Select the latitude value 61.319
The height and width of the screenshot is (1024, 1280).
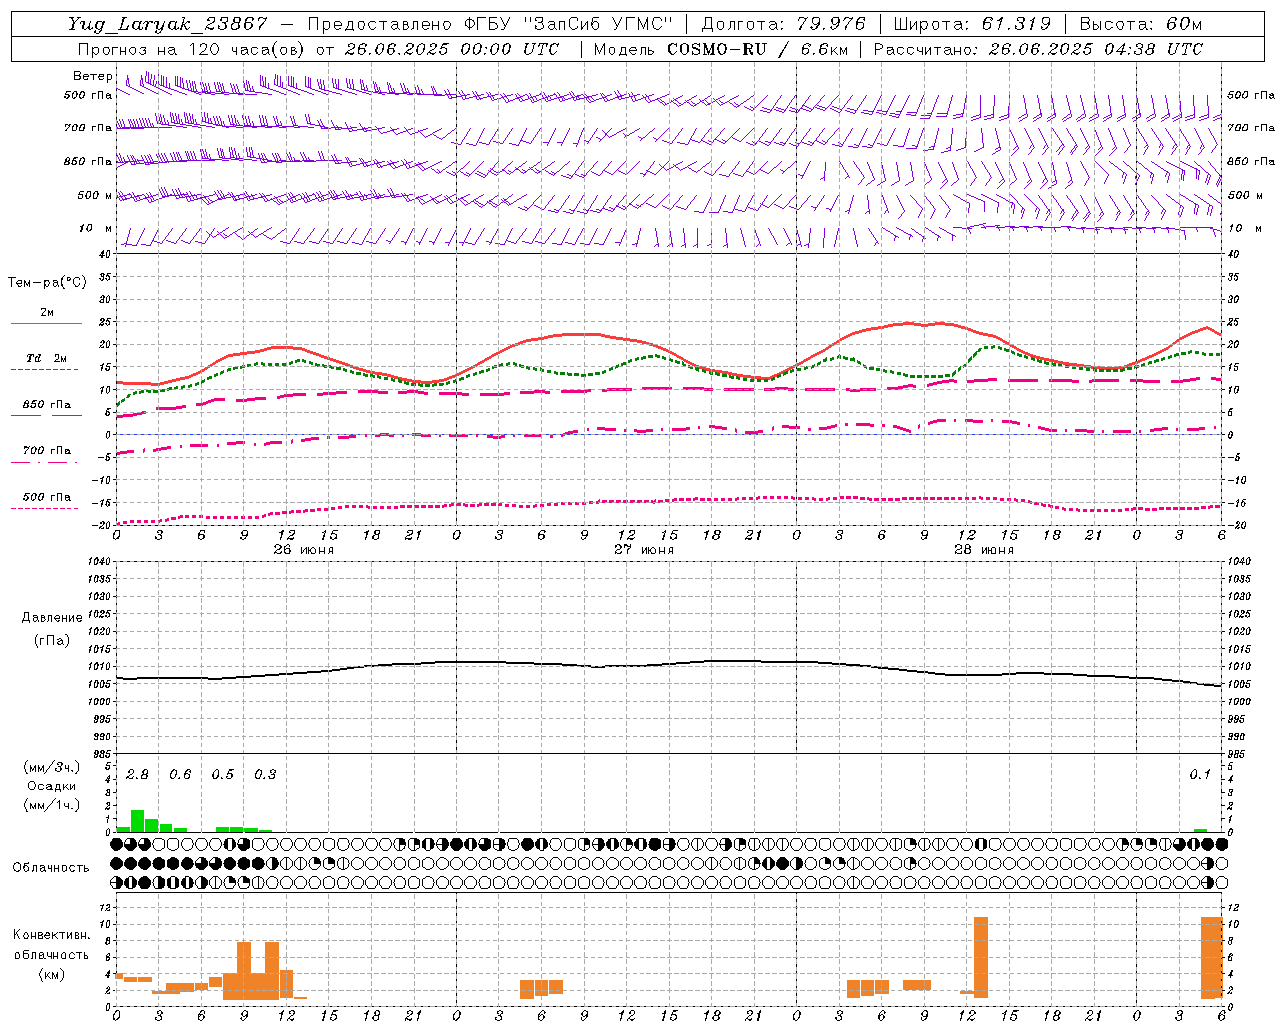1016,24
